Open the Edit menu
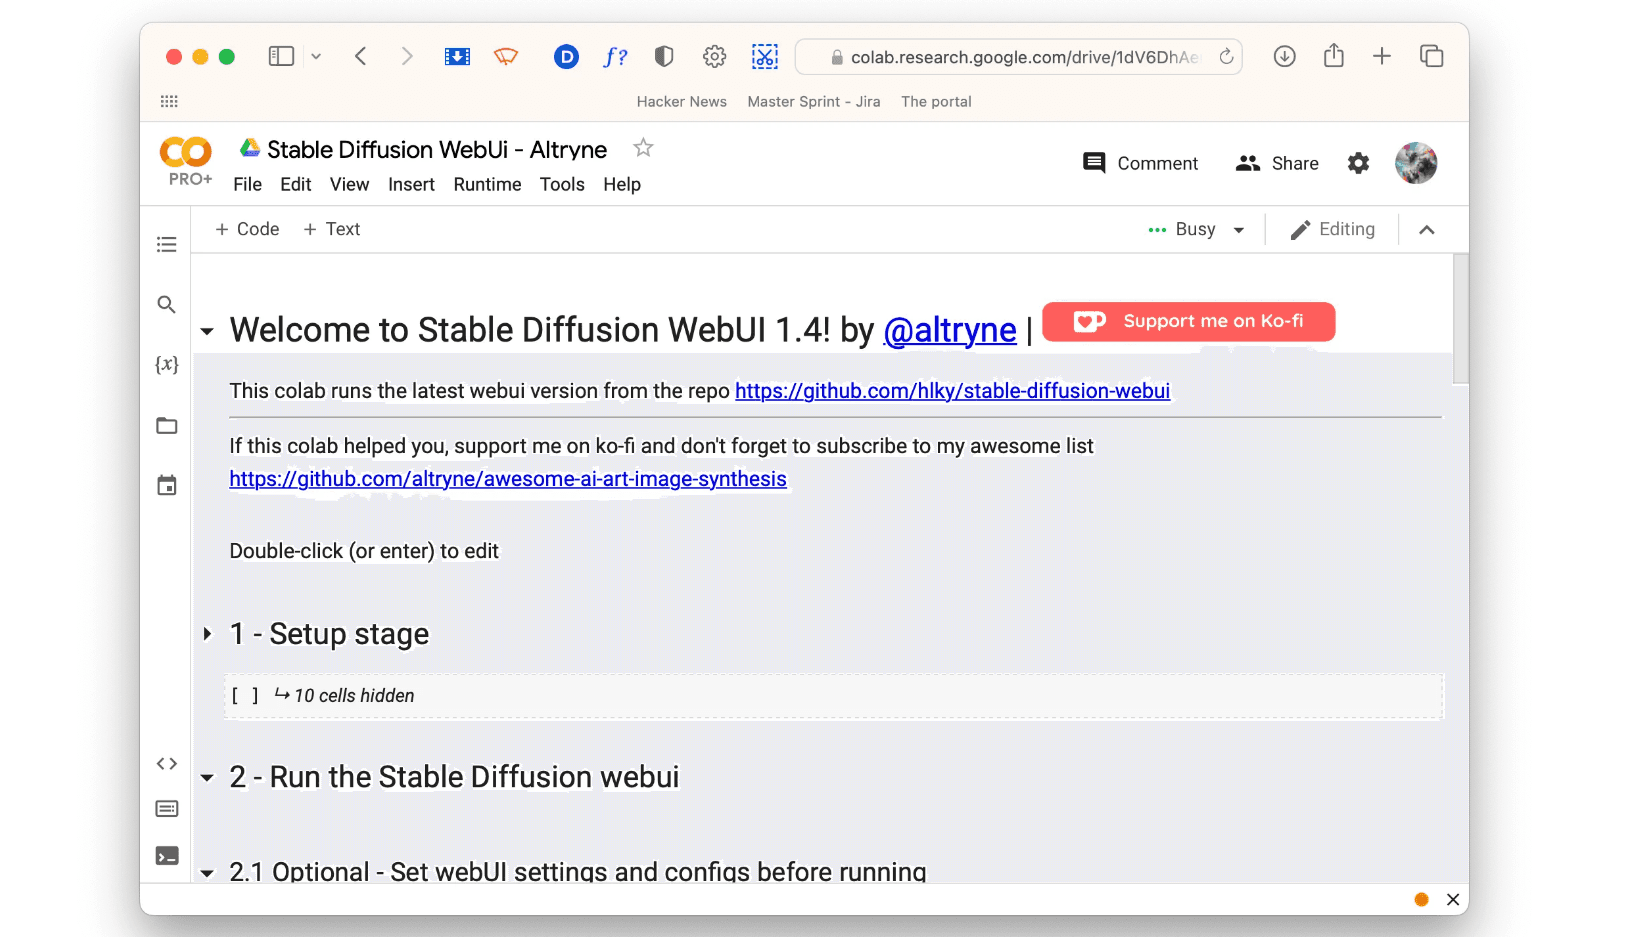1651x937 pixels. click(295, 184)
